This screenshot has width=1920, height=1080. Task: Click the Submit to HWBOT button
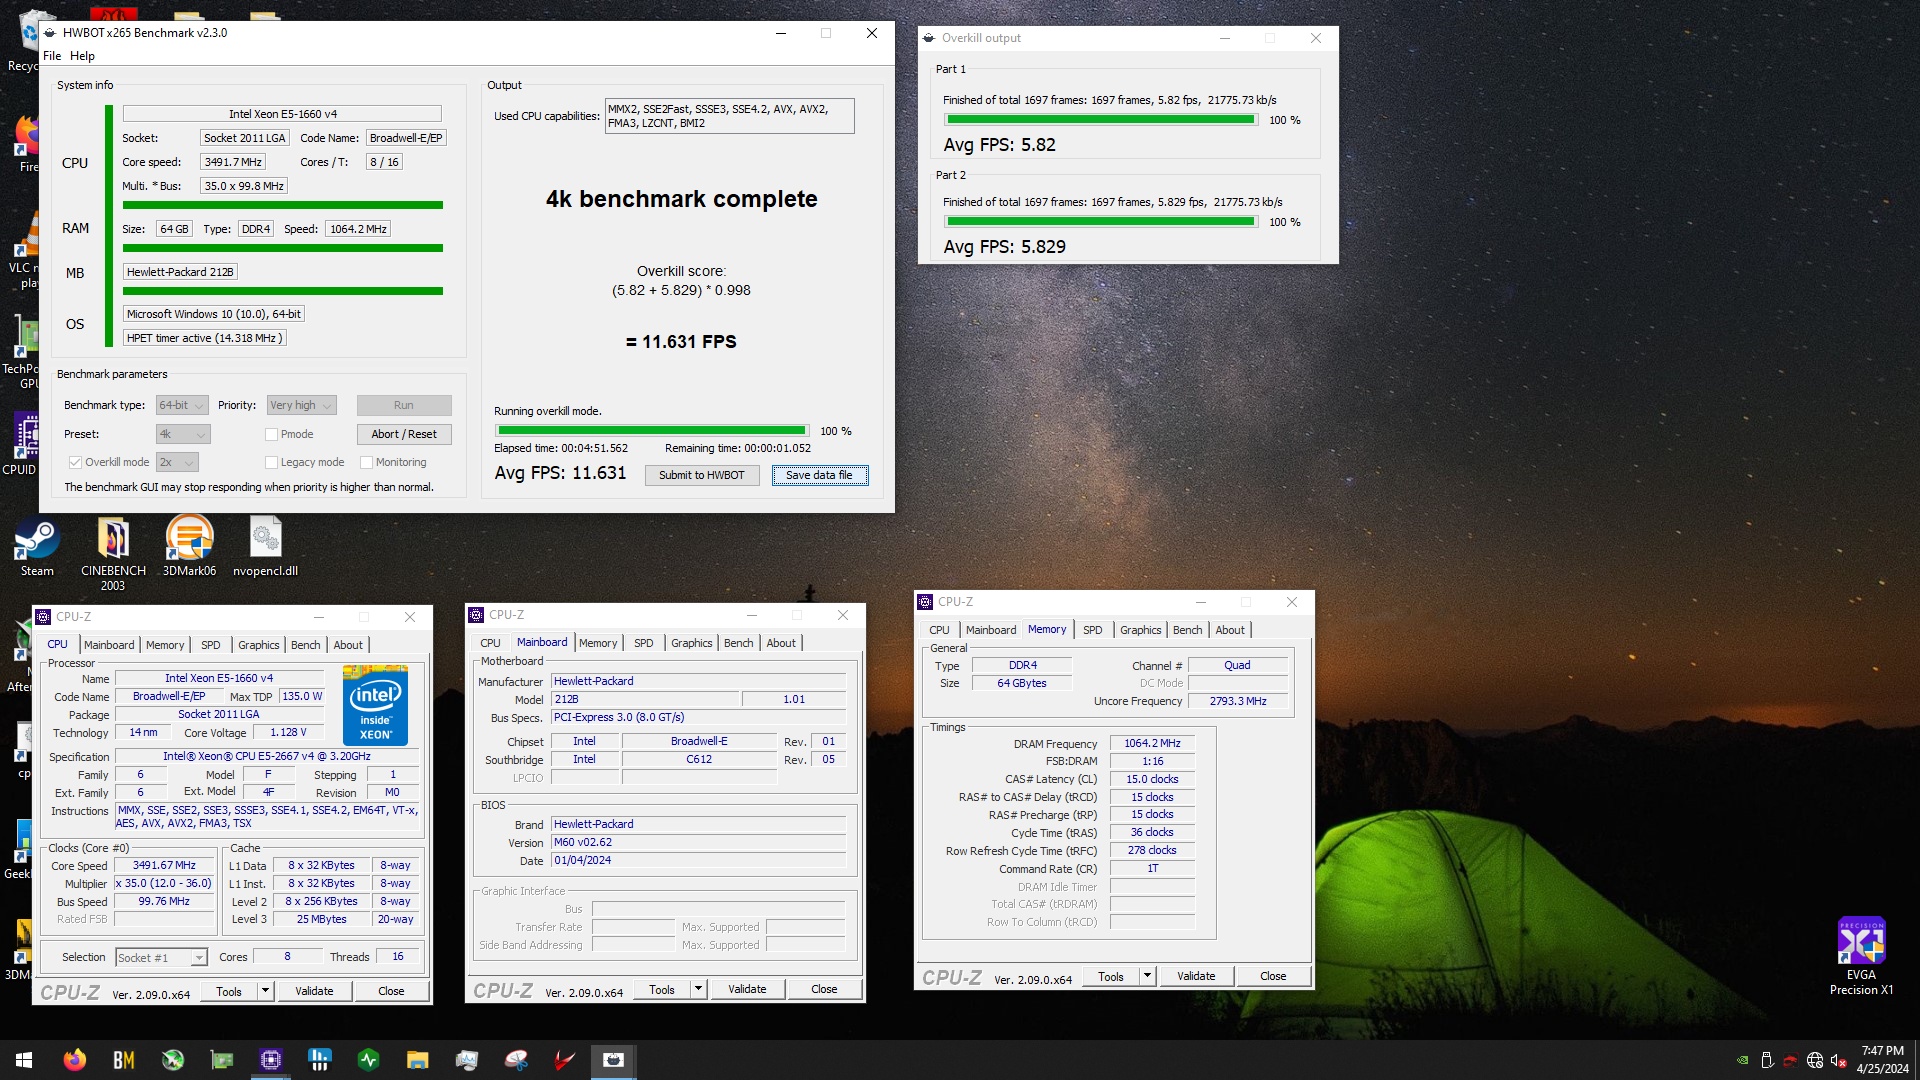(701, 475)
